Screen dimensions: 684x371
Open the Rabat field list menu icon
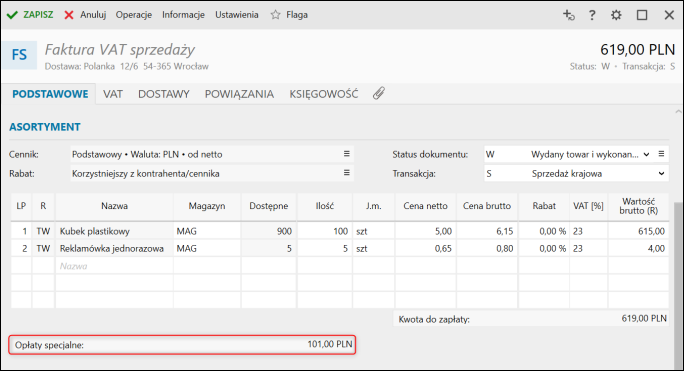click(x=347, y=173)
